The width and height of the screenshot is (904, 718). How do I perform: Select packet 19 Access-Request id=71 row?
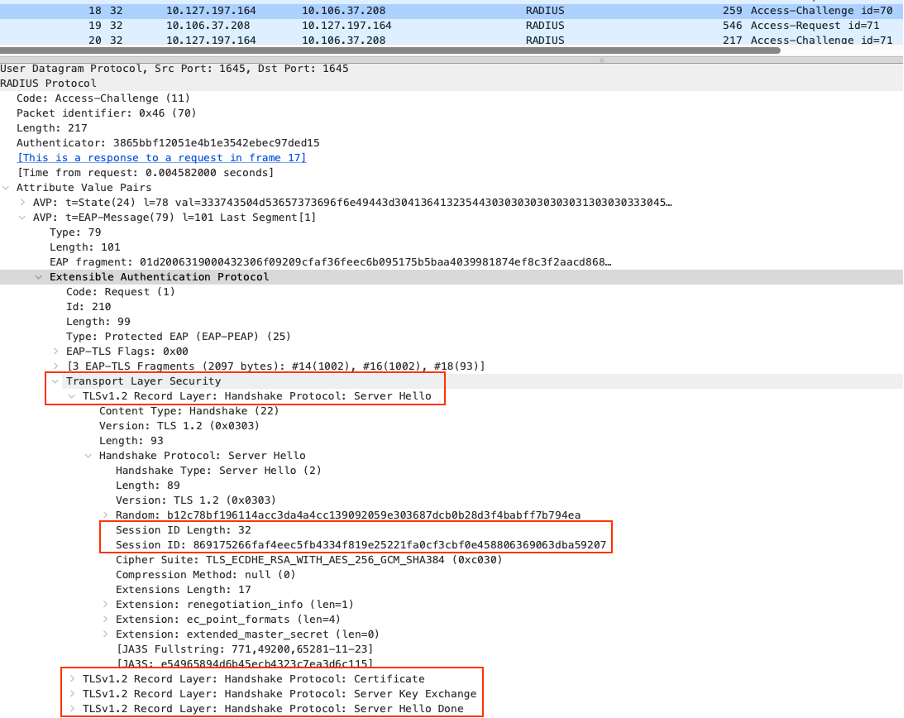pos(452,25)
